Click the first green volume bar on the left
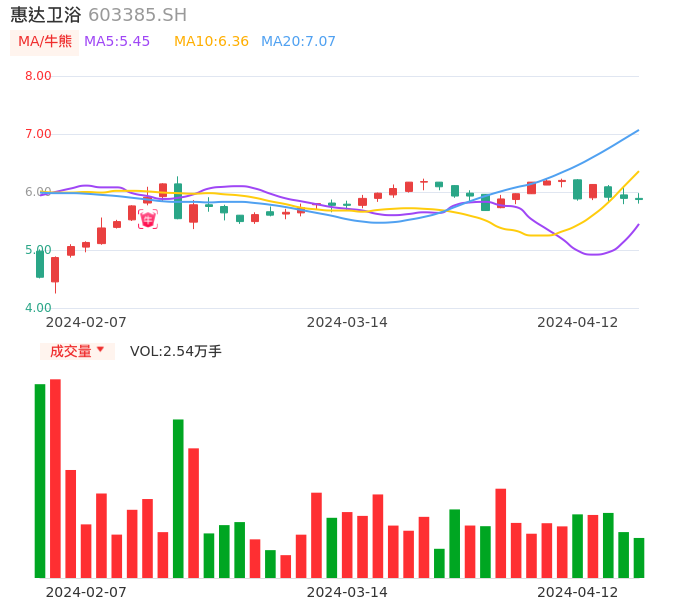 pos(40,480)
